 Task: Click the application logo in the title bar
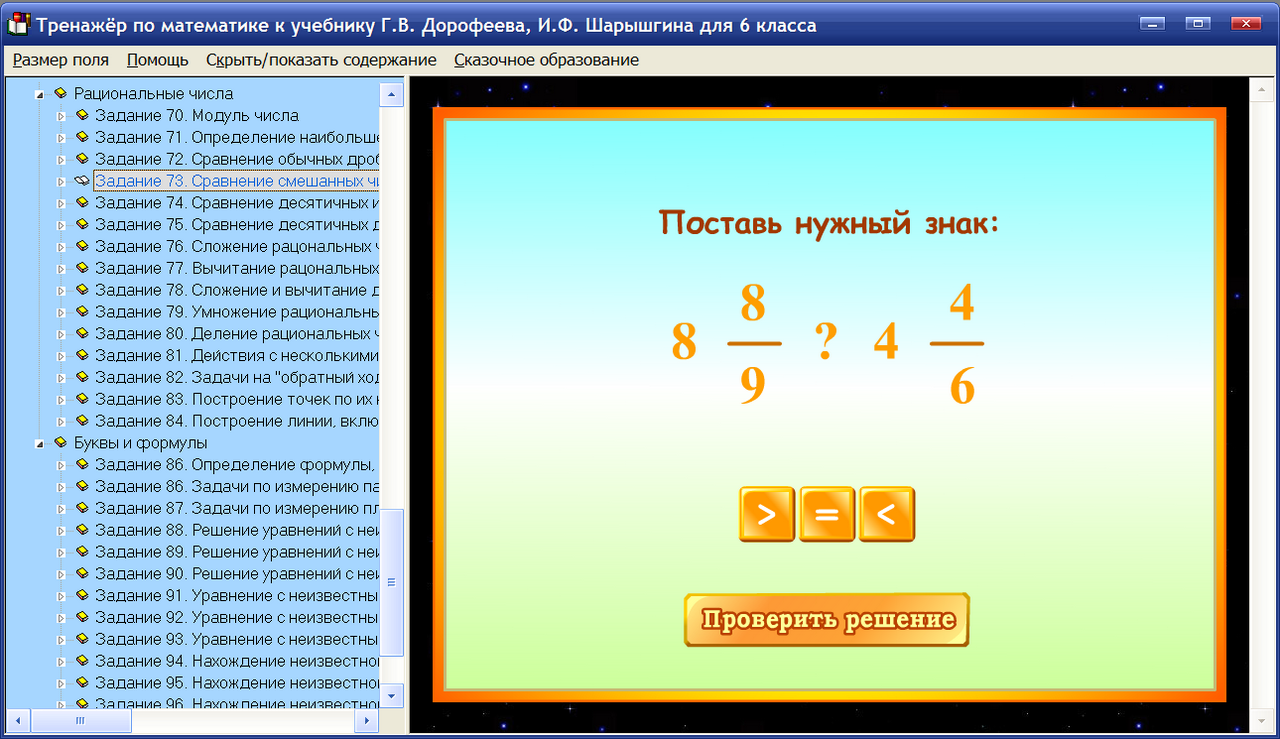16,22
